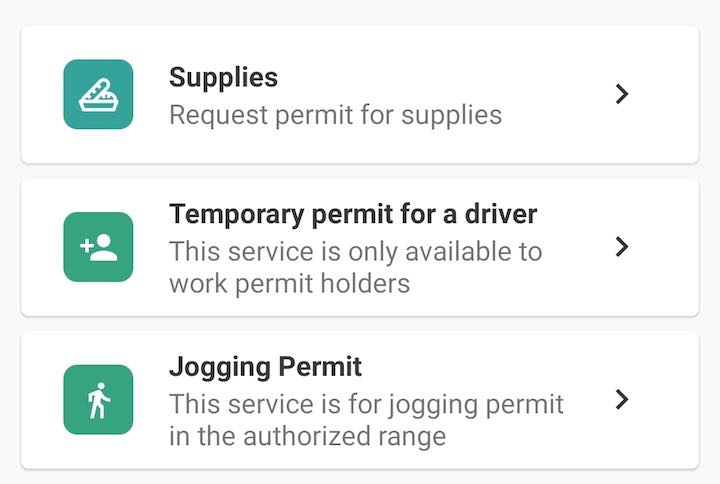Click the Supplies basket icon
Image resolution: width=720 pixels, height=484 pixels.
pos(98,94)
